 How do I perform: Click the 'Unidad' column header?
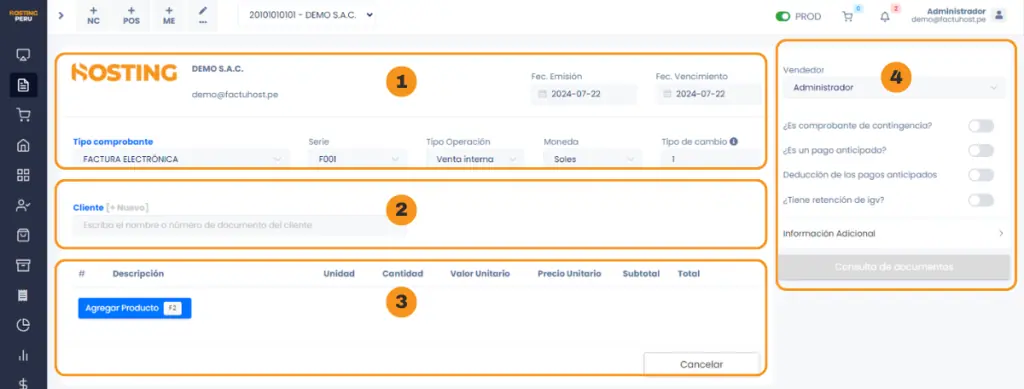(x=339, y=273)
